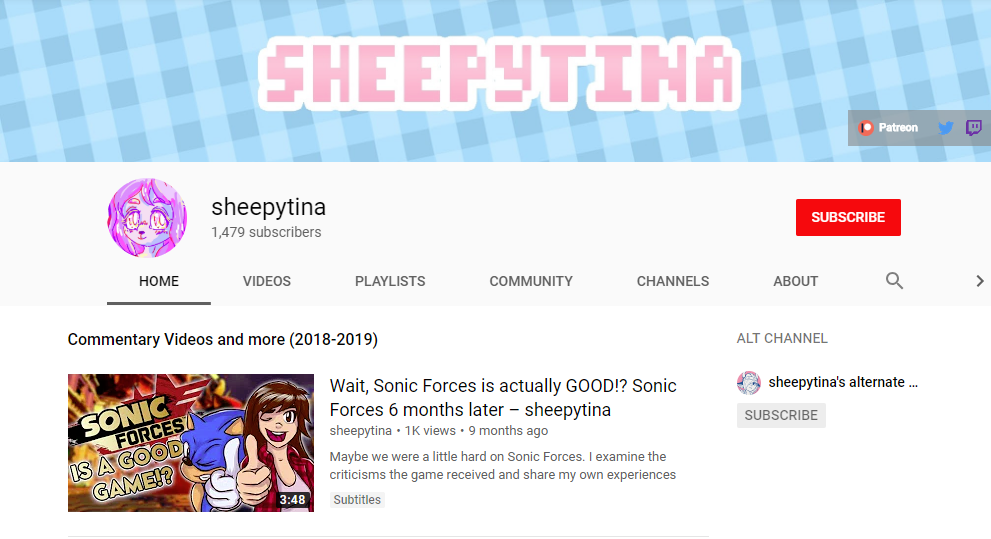Open the Patreon link in banner
Screen dimensions: 991x539
[x=888, y=128]
